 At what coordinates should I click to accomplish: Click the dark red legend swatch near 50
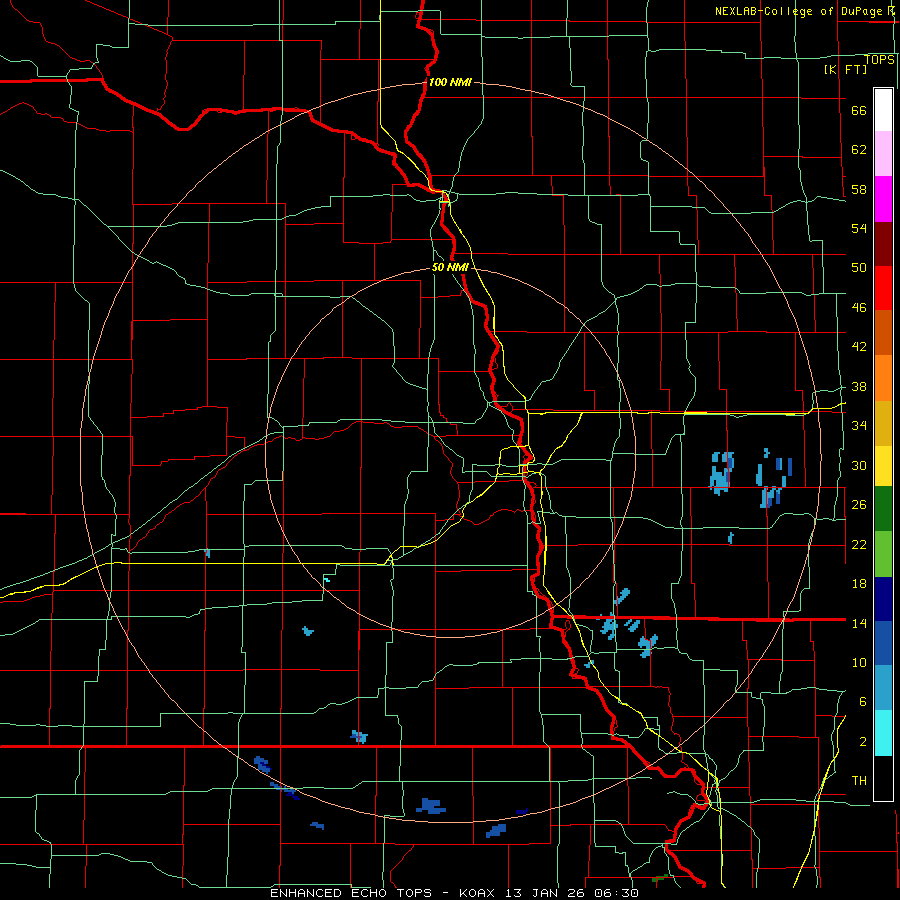click(883, 244)
